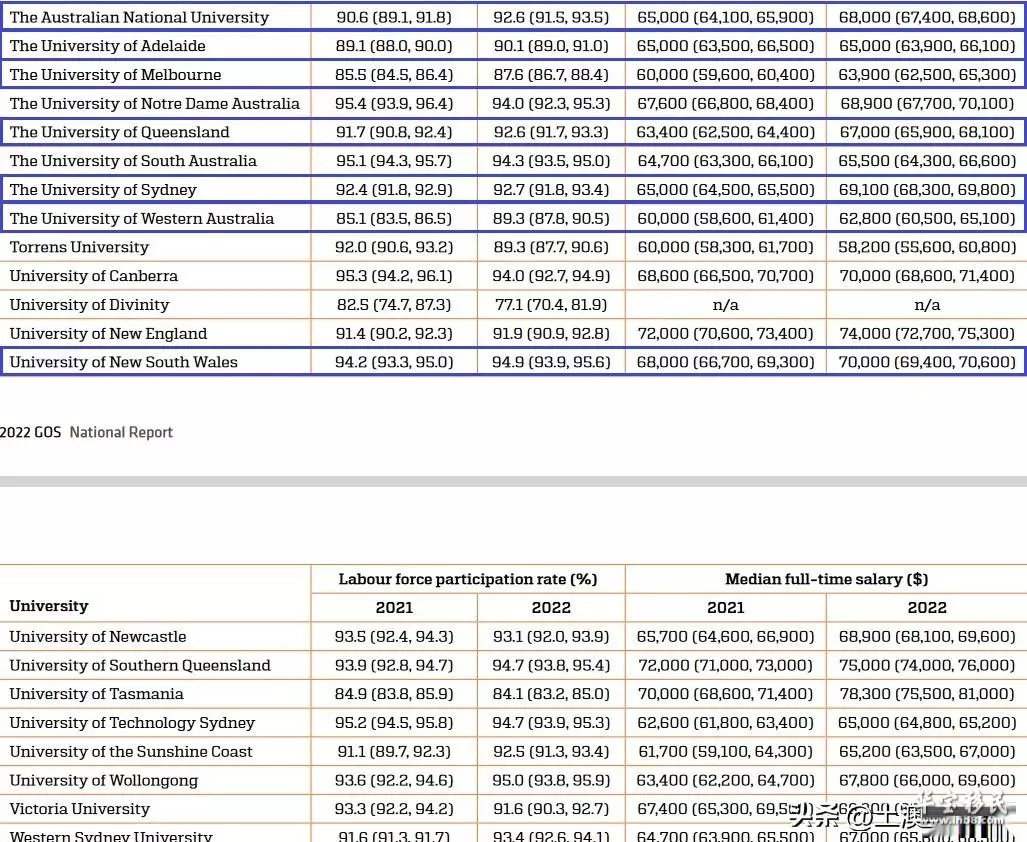Image resolution: width=1027 pixels, height=842 pixels.
Task: Click '2022 GOS National Report' footer text
Action: tap(86, 432)
